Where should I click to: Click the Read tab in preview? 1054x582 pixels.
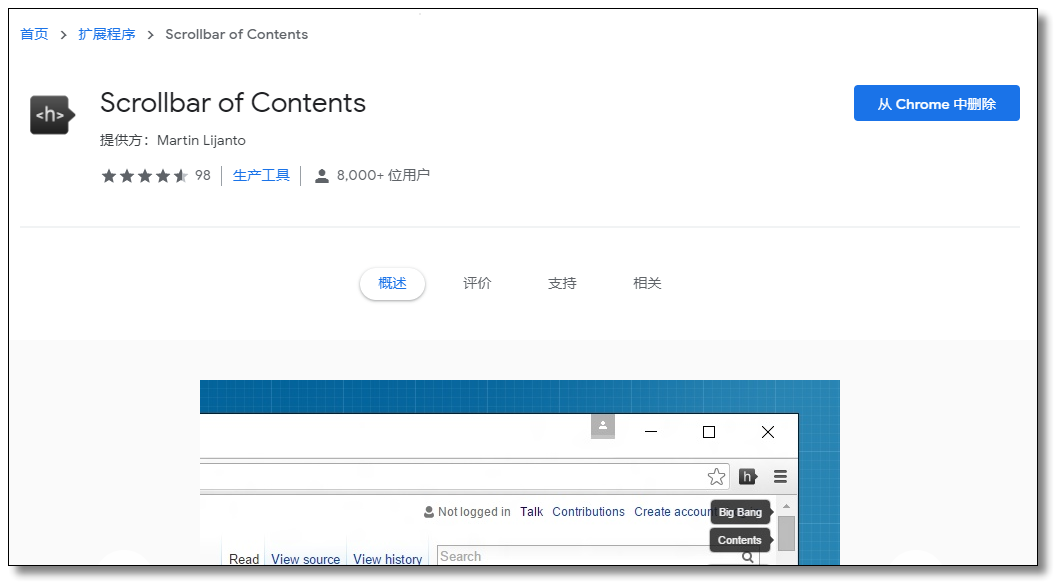(243, 559)
